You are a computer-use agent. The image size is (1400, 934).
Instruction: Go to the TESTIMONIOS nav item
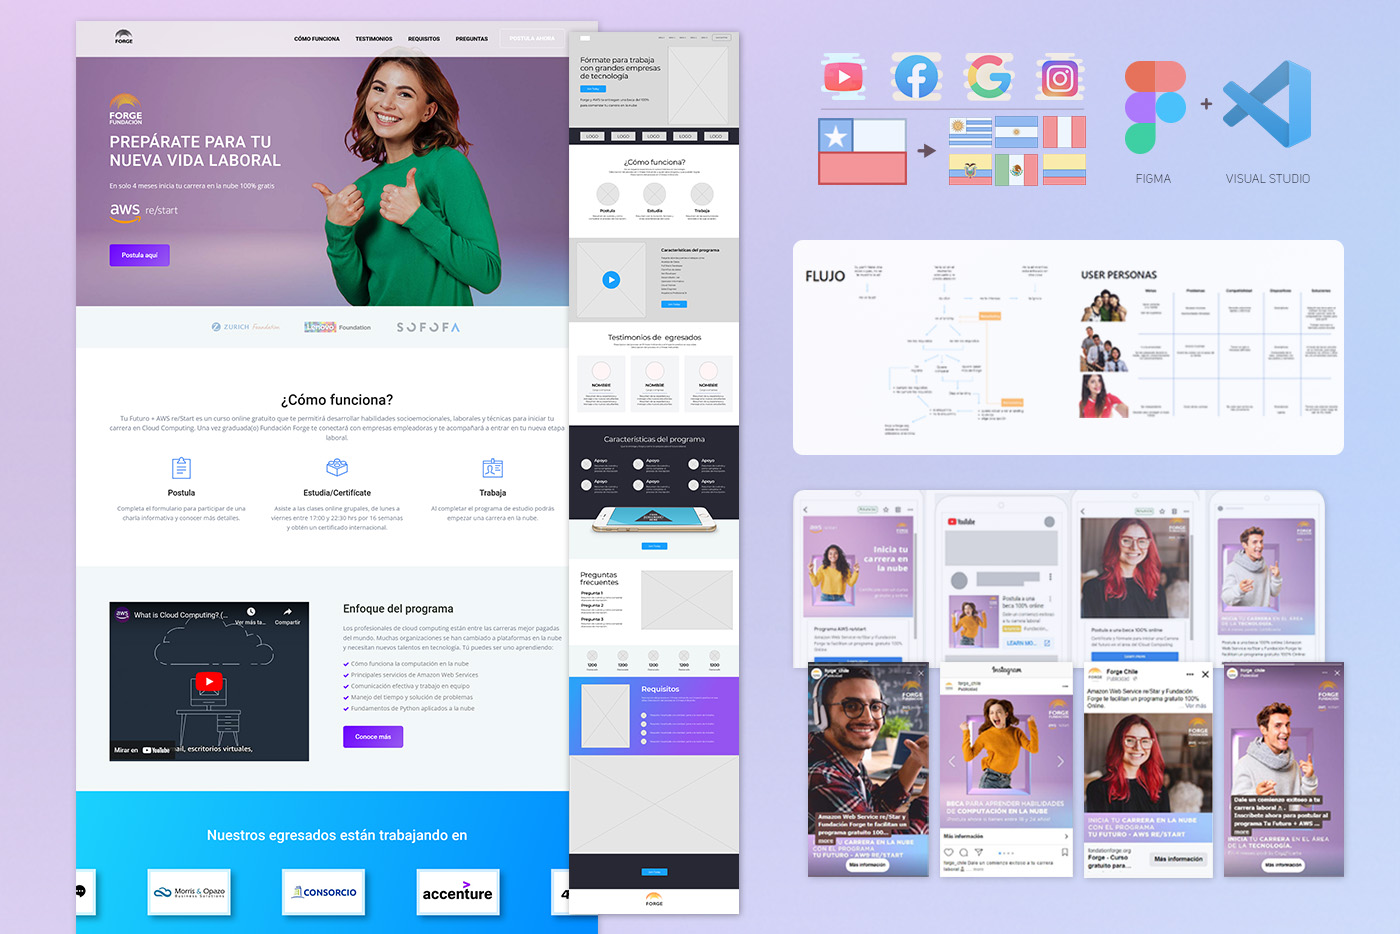pyautogui.click(x=373, y=39)
